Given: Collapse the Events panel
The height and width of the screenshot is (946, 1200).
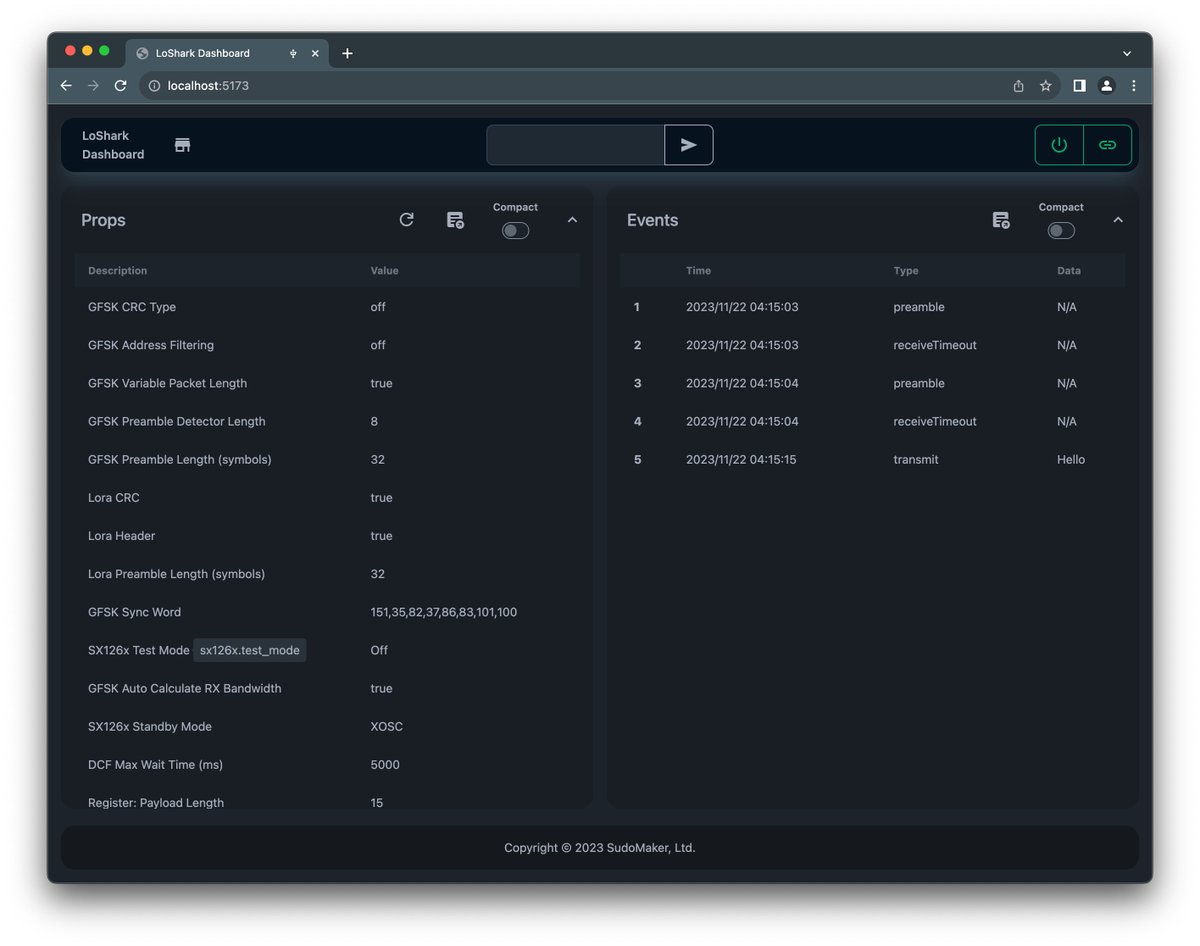Looking at the screenshot, I should coord(1118,220).
